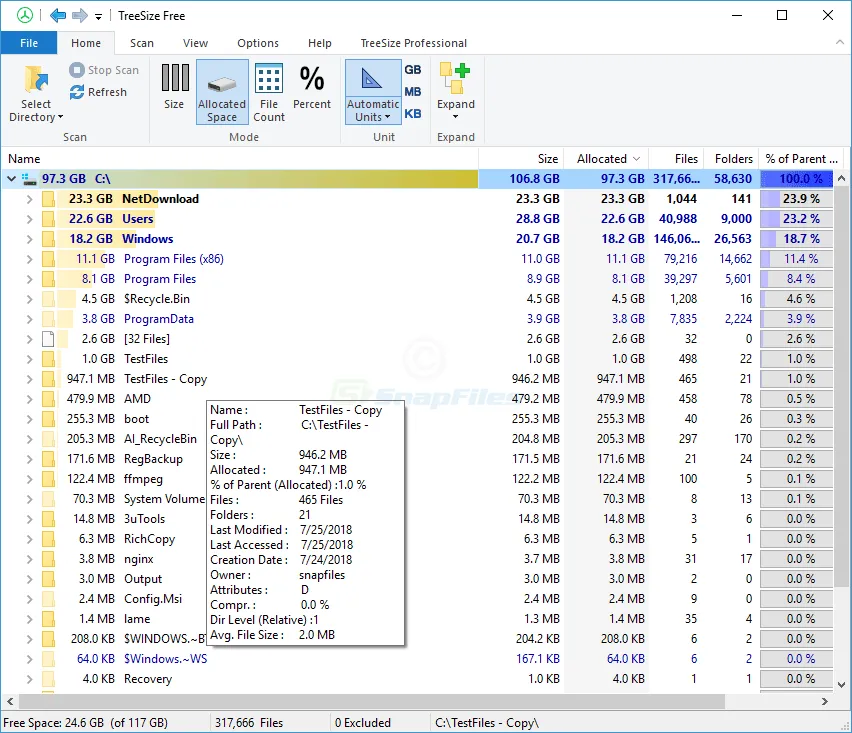Click the Program Files folder icon
The height and width of the screenshot is (733, 852).
(48, 279)
